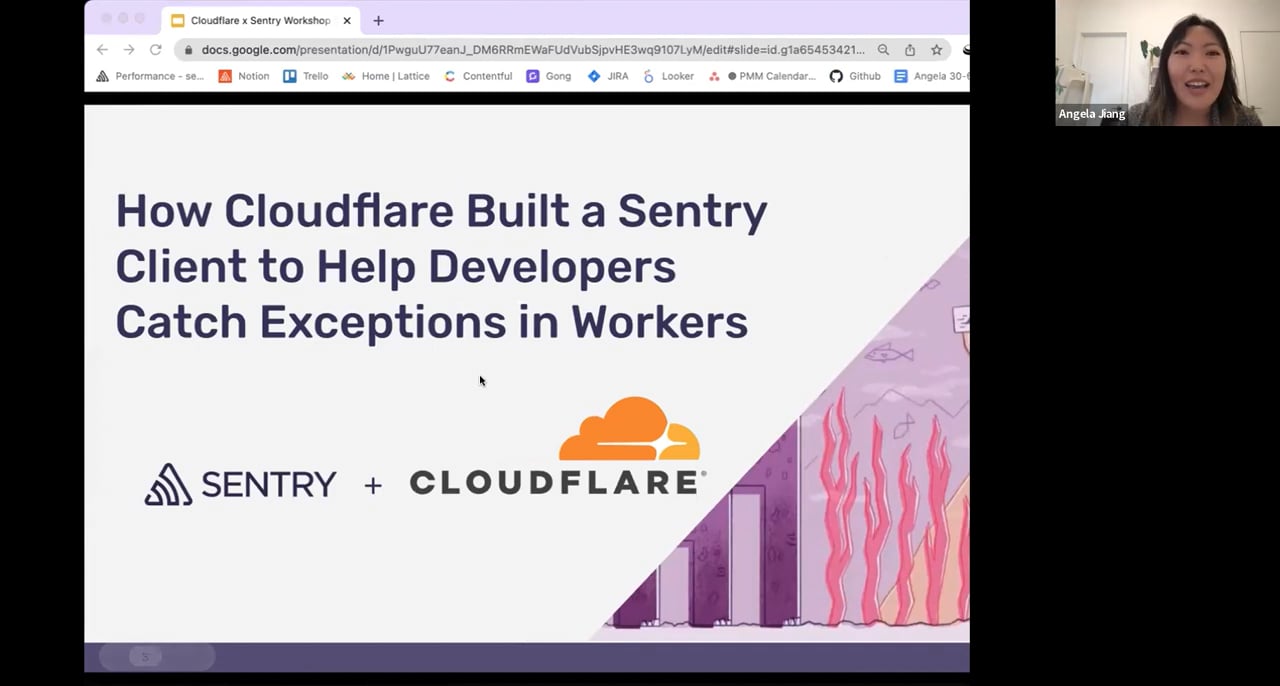Click the lock icon in the address bar
Screen dimensions: 1280x686
pyautogui.click(x=188, y=50)
